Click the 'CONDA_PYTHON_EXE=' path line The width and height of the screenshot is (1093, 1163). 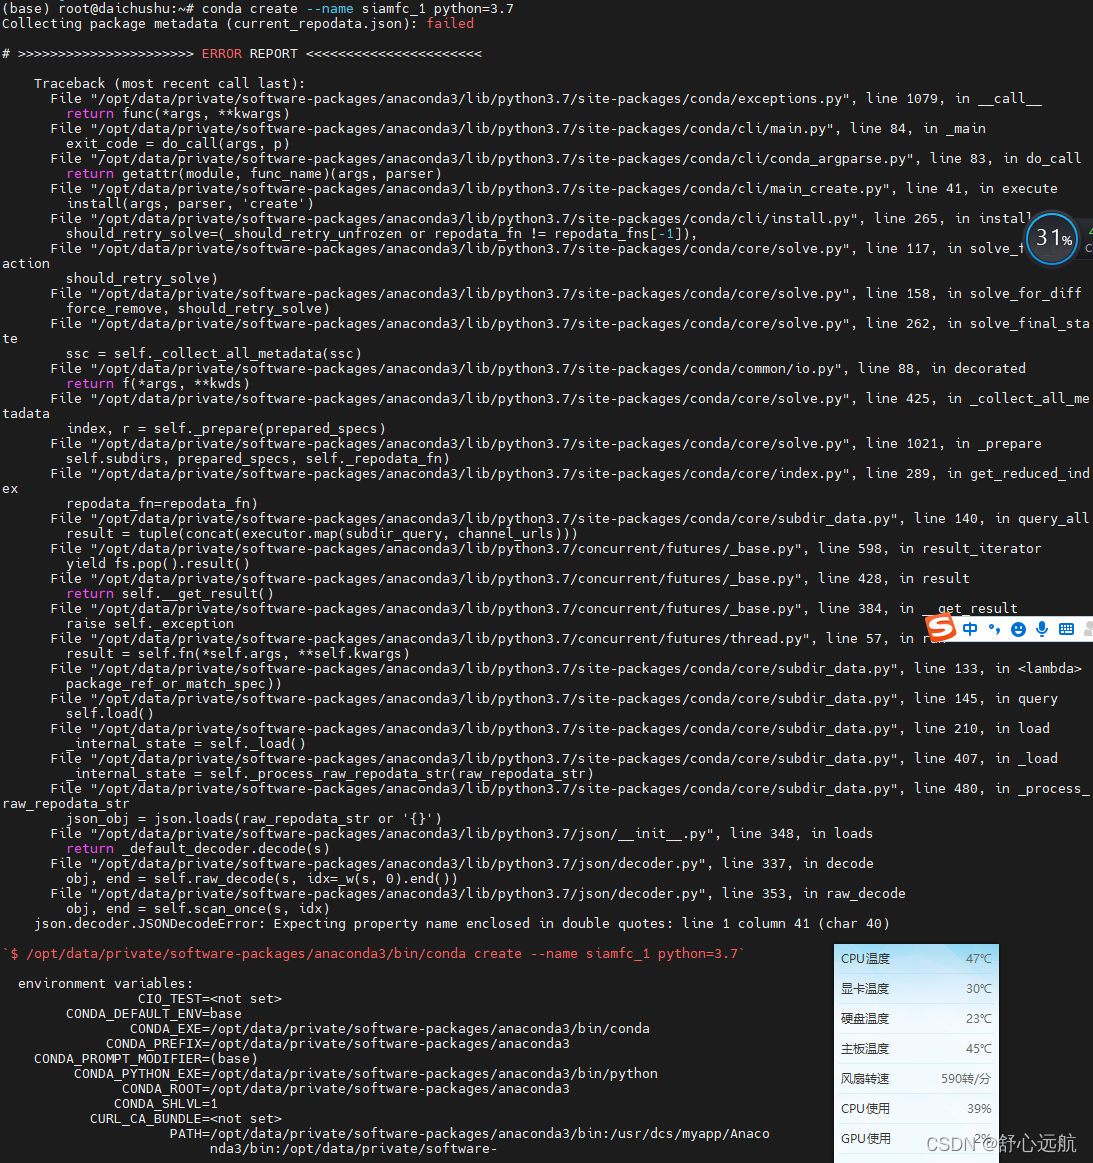click(x=366, y=1073)
